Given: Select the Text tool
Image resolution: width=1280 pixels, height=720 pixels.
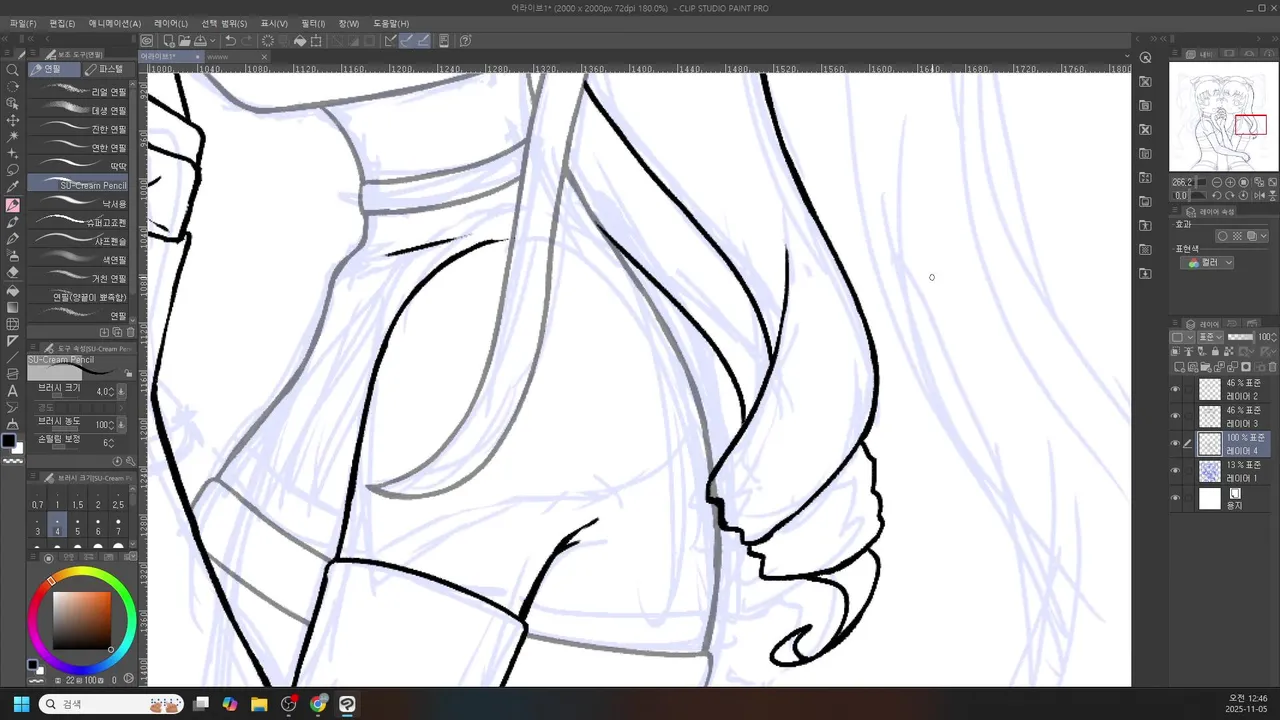Looking at the screenshot, I should 13,391.
